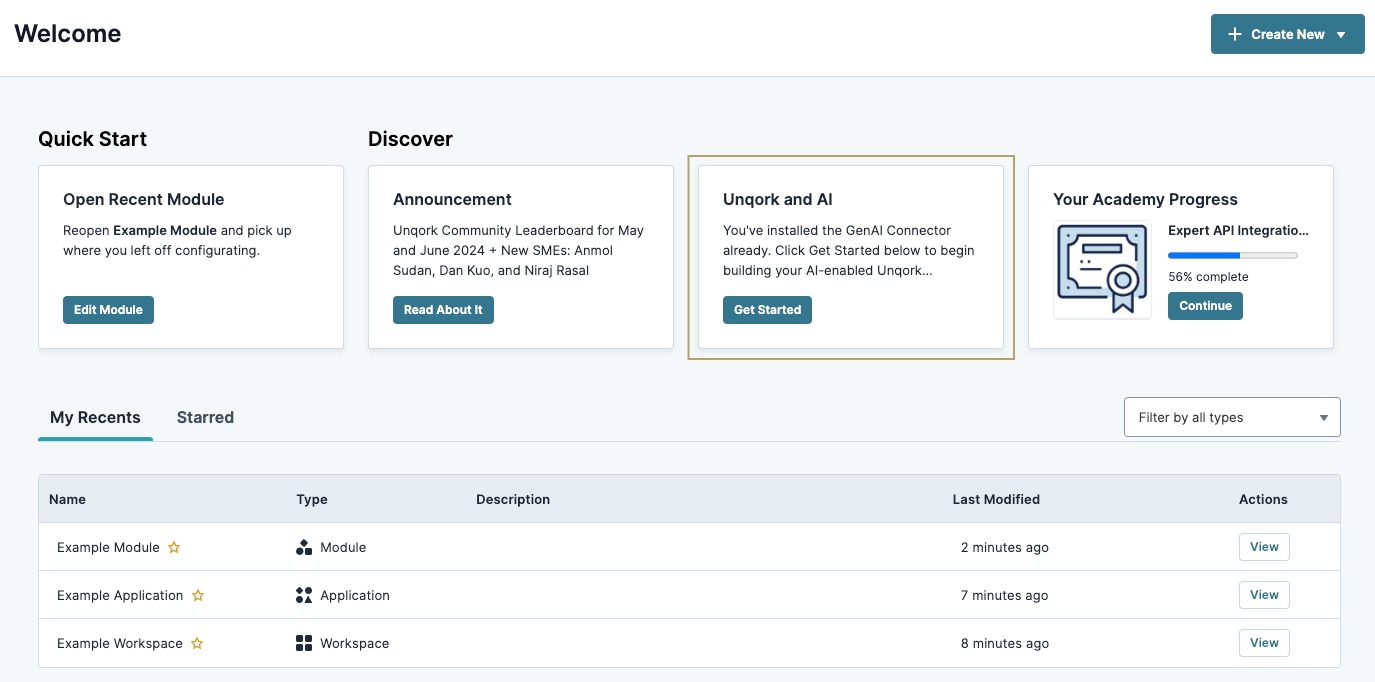
Task: Toggle star for Example Workspace
Action: 197,643
